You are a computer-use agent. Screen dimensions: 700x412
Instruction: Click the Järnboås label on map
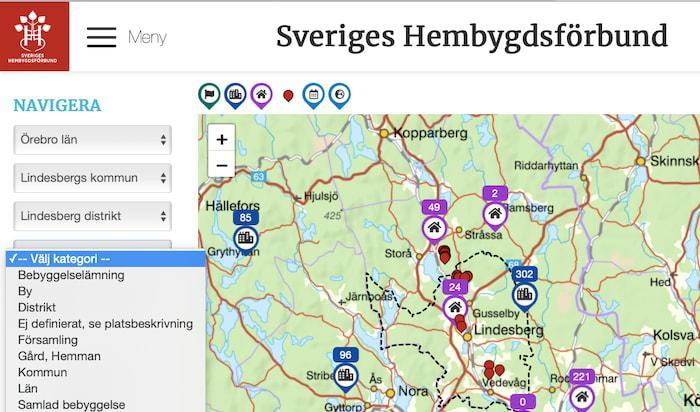369,296
